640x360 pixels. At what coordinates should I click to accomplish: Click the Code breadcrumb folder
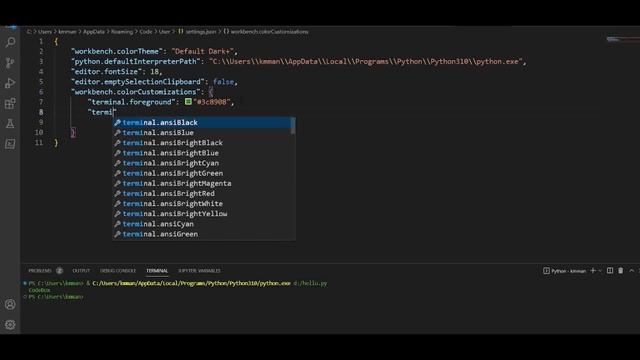[x=146, y=31]
